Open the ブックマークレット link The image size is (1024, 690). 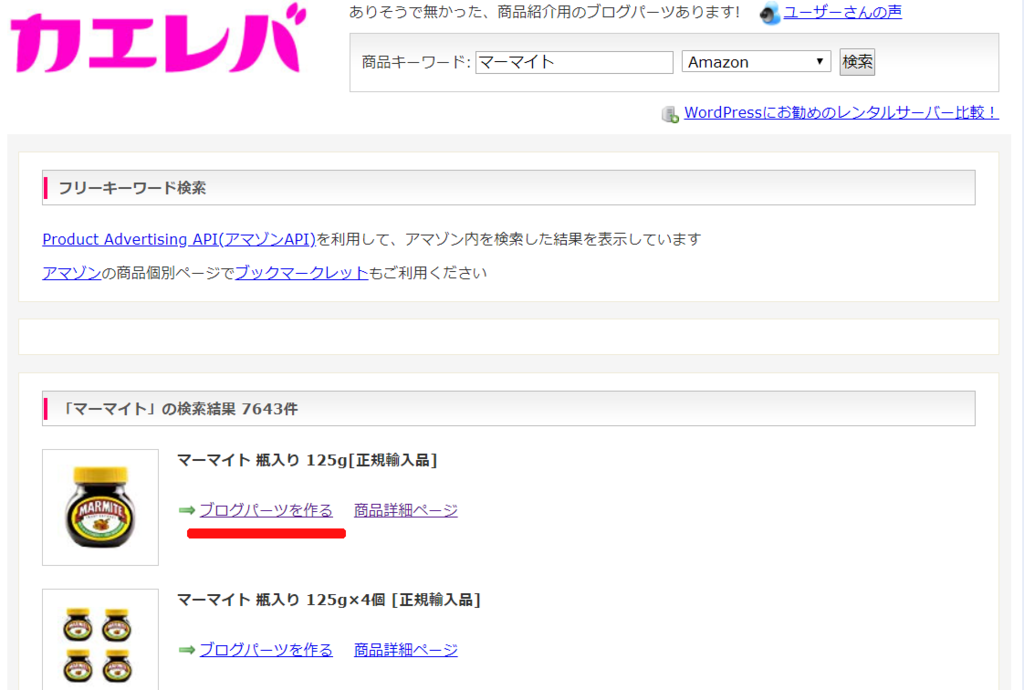click(x=302, y=273)
